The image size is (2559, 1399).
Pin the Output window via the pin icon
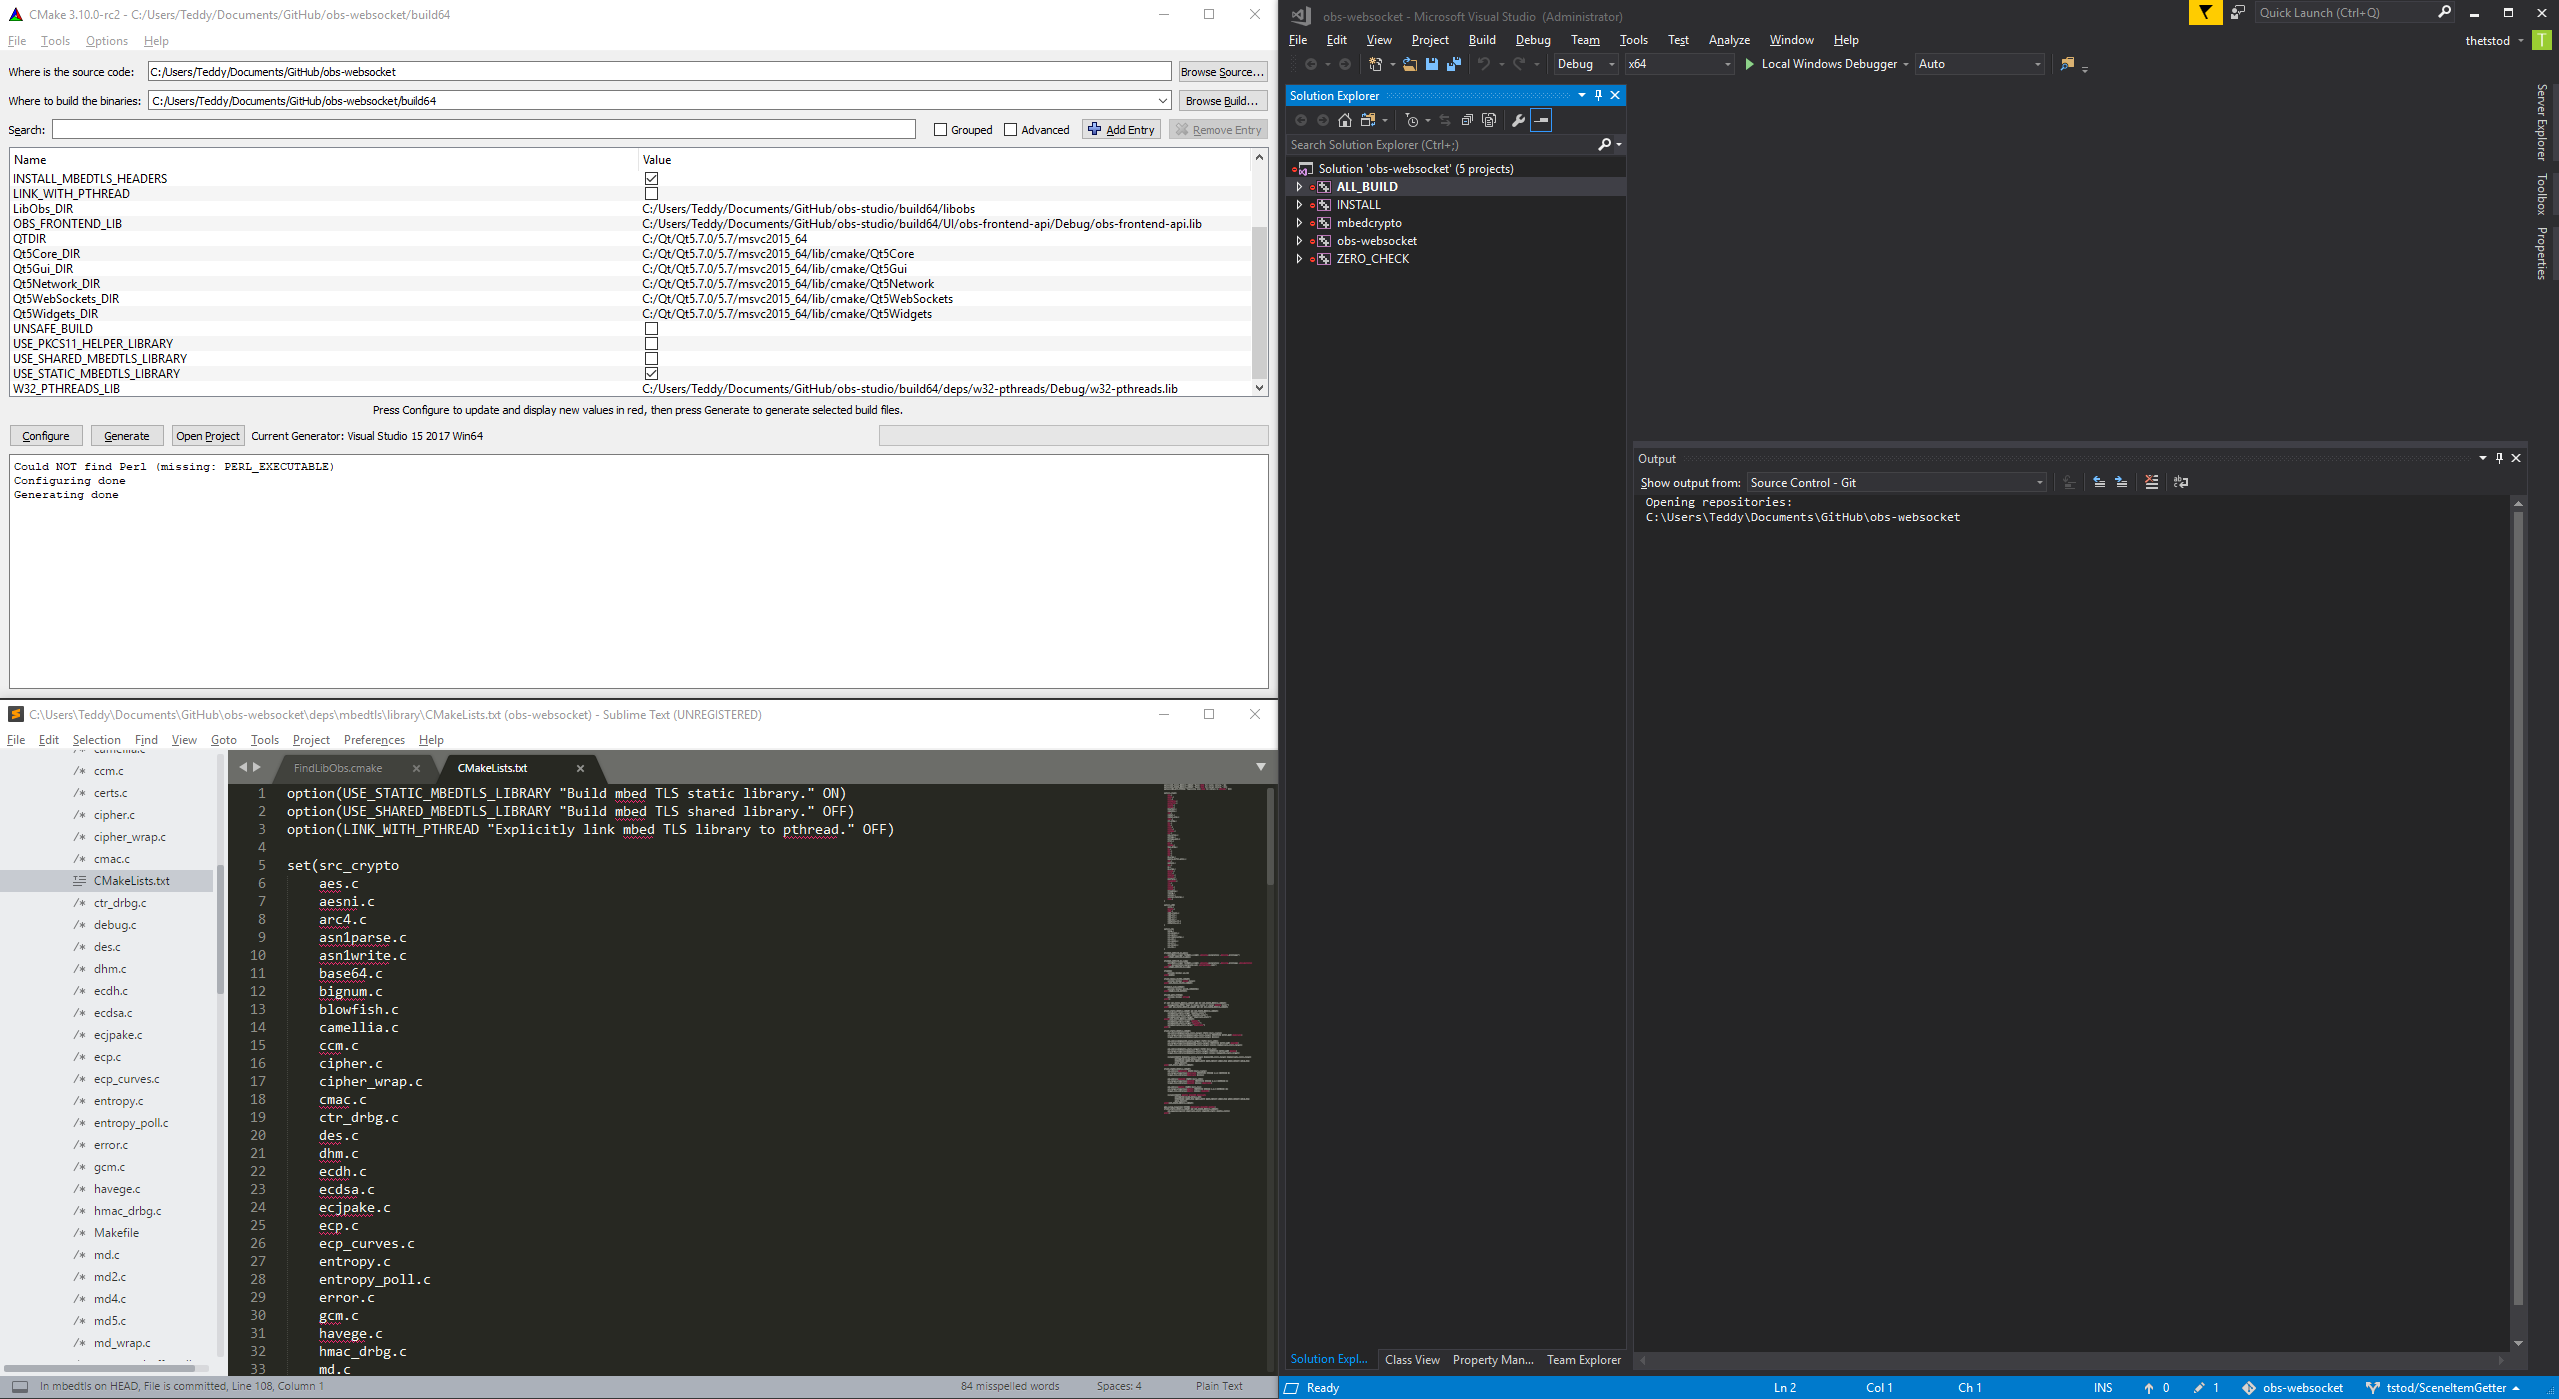2498,458
